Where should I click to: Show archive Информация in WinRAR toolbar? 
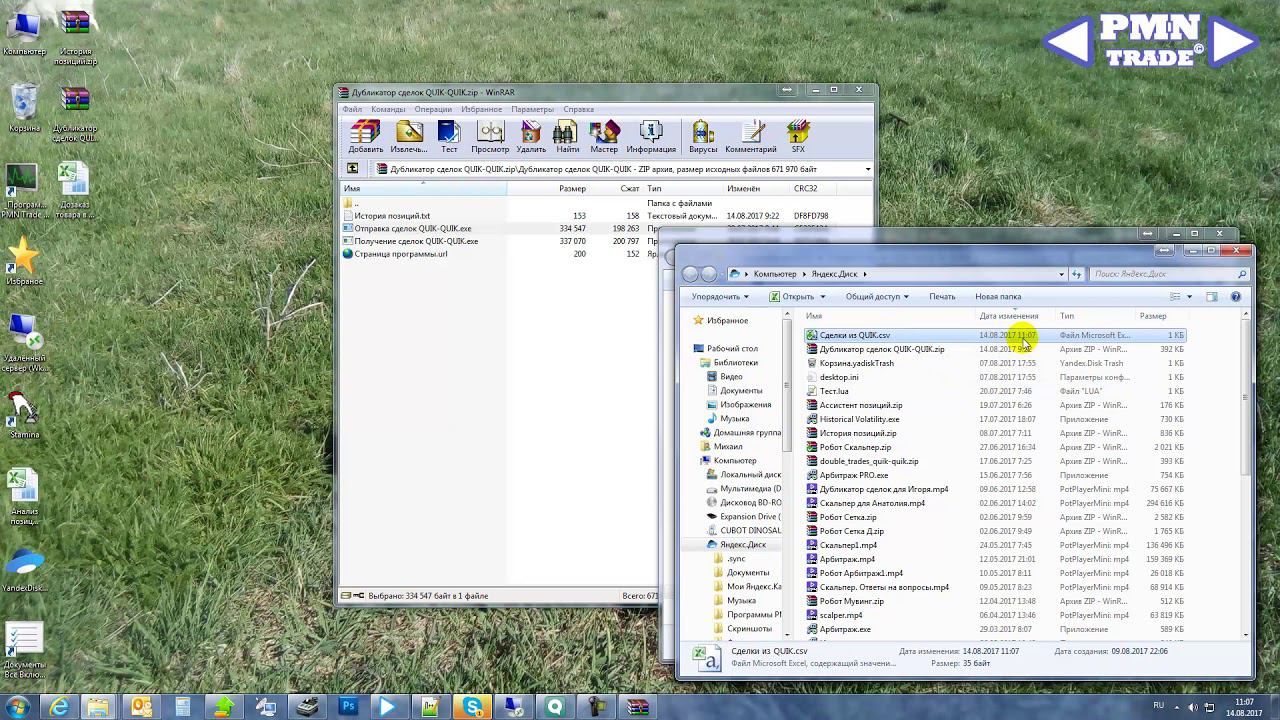651,137
